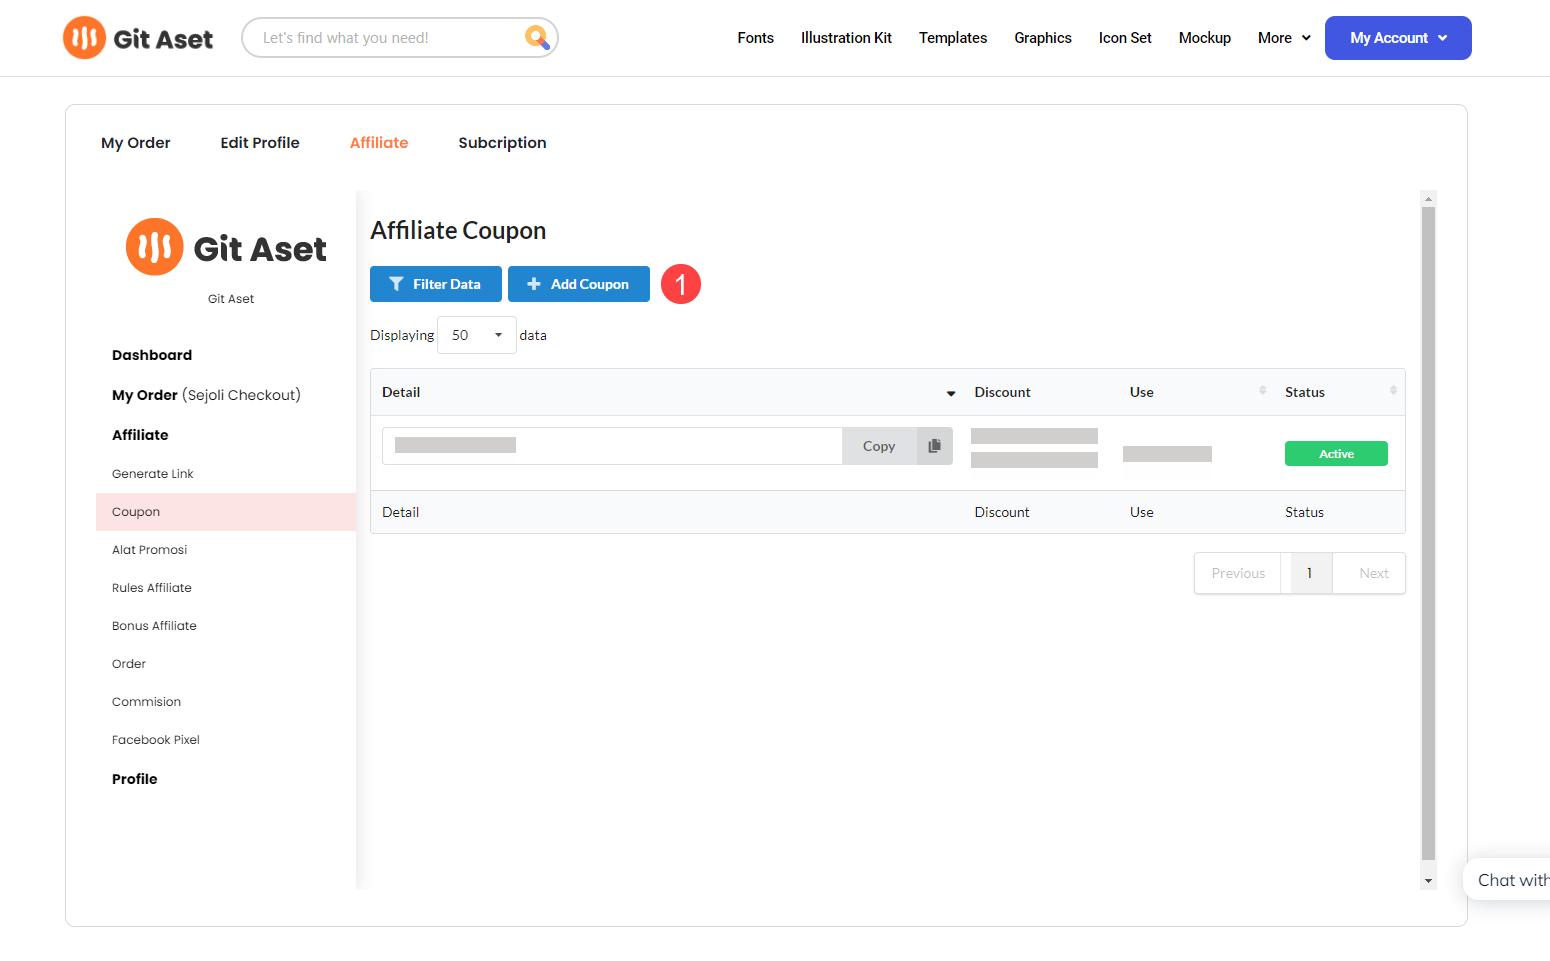Click scrollbar down arrow

[x=1428, y=881]
